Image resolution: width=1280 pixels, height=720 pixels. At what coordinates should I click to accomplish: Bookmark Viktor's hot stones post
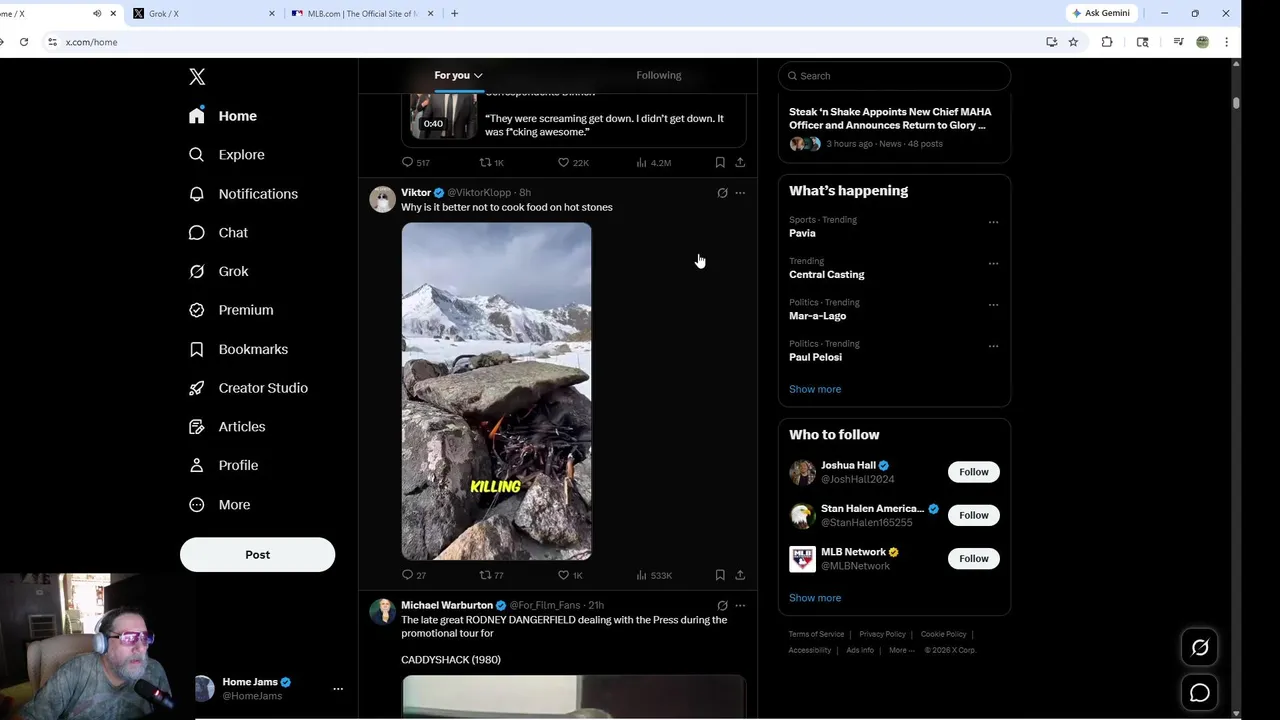click(x=720, y=575)
